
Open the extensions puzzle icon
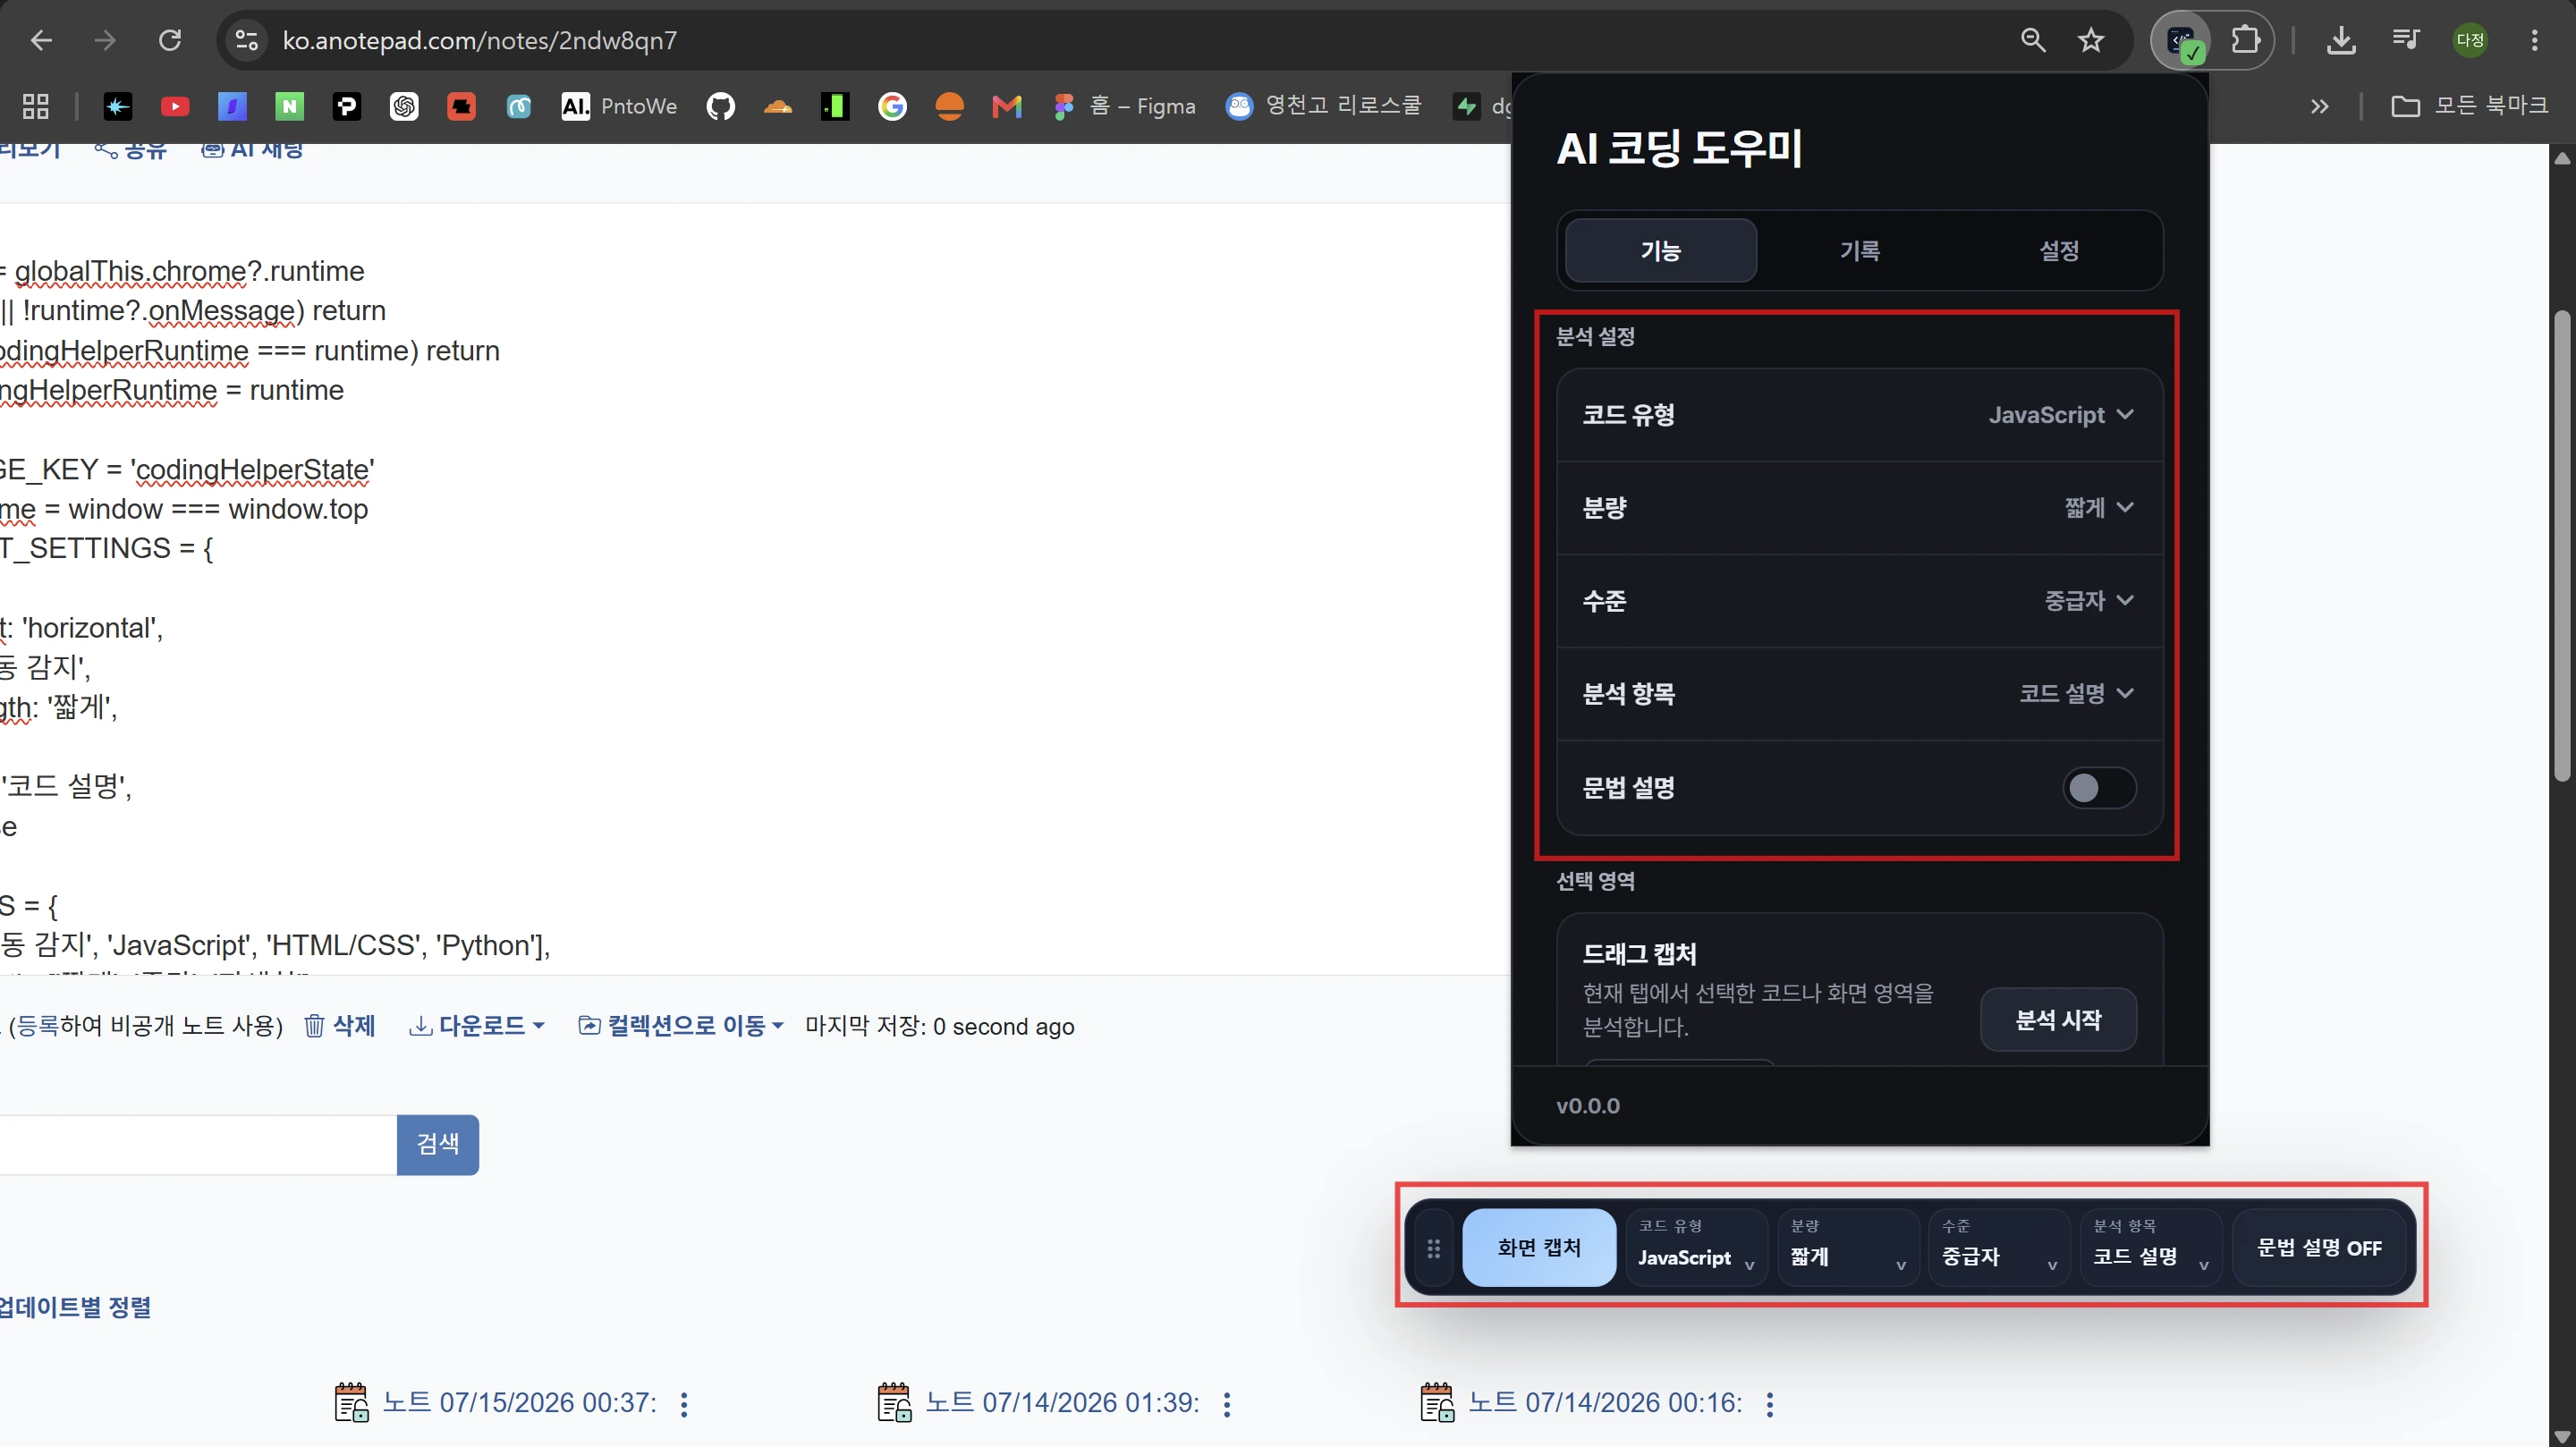(x=2245, y=40)
